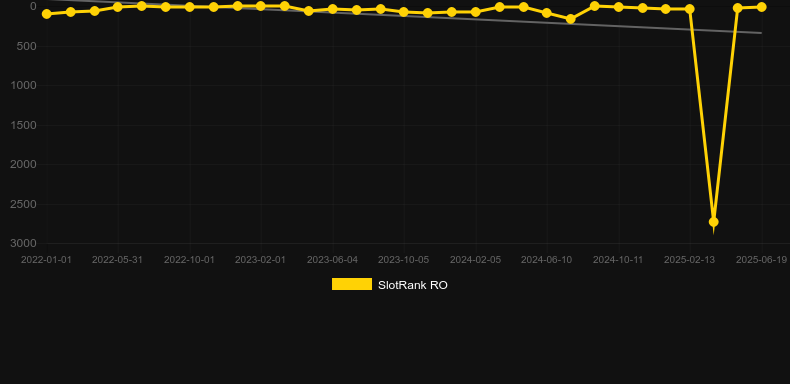Click the data point for 2024-06-10
790x384 pixels.
(547, 13)
